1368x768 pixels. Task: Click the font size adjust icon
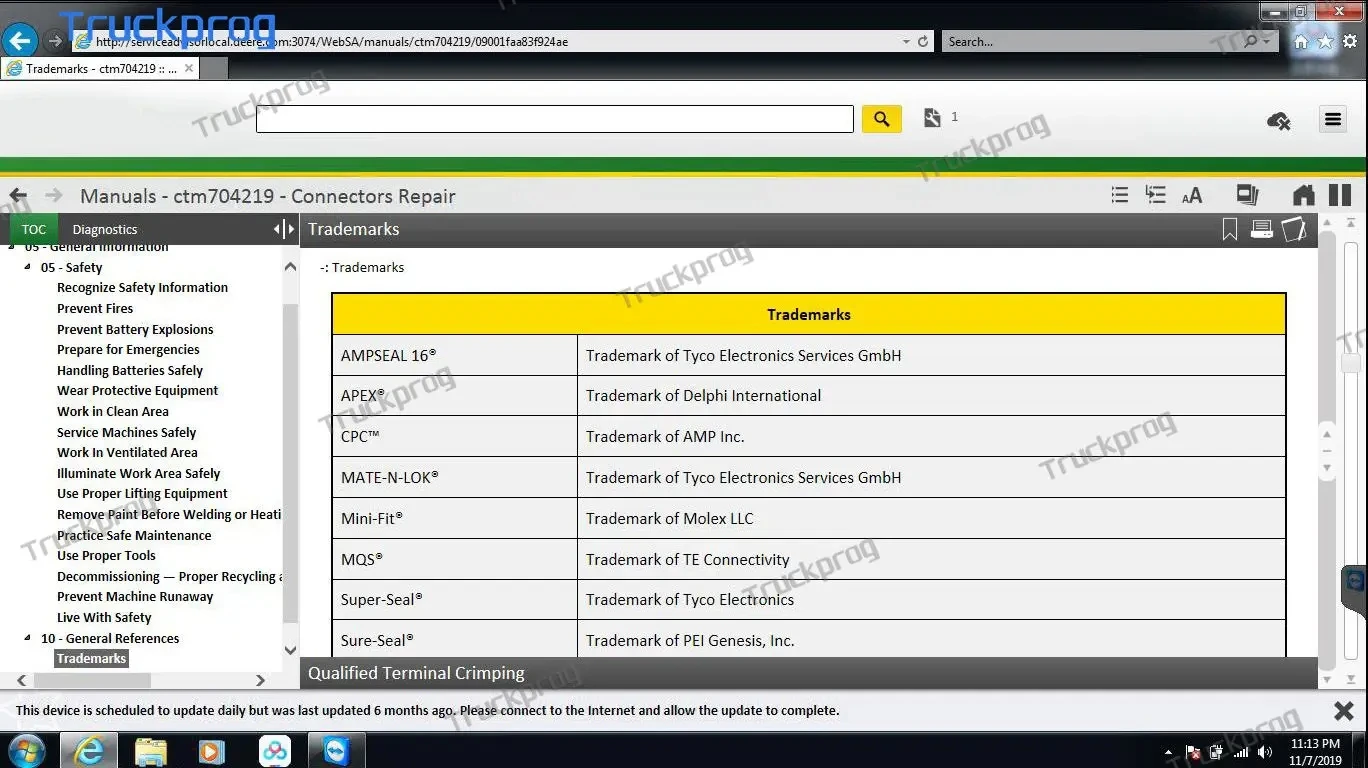pyautogui.click(x=1192, y=196)
